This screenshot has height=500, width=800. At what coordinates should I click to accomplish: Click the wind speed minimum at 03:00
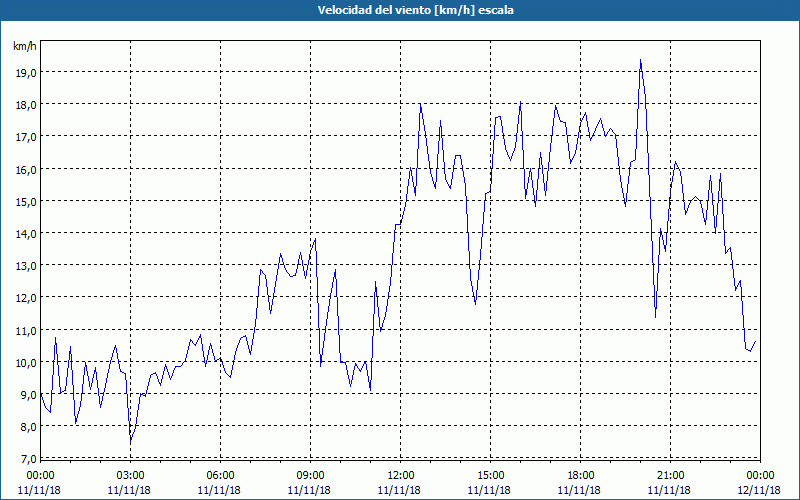click(131, 442)
